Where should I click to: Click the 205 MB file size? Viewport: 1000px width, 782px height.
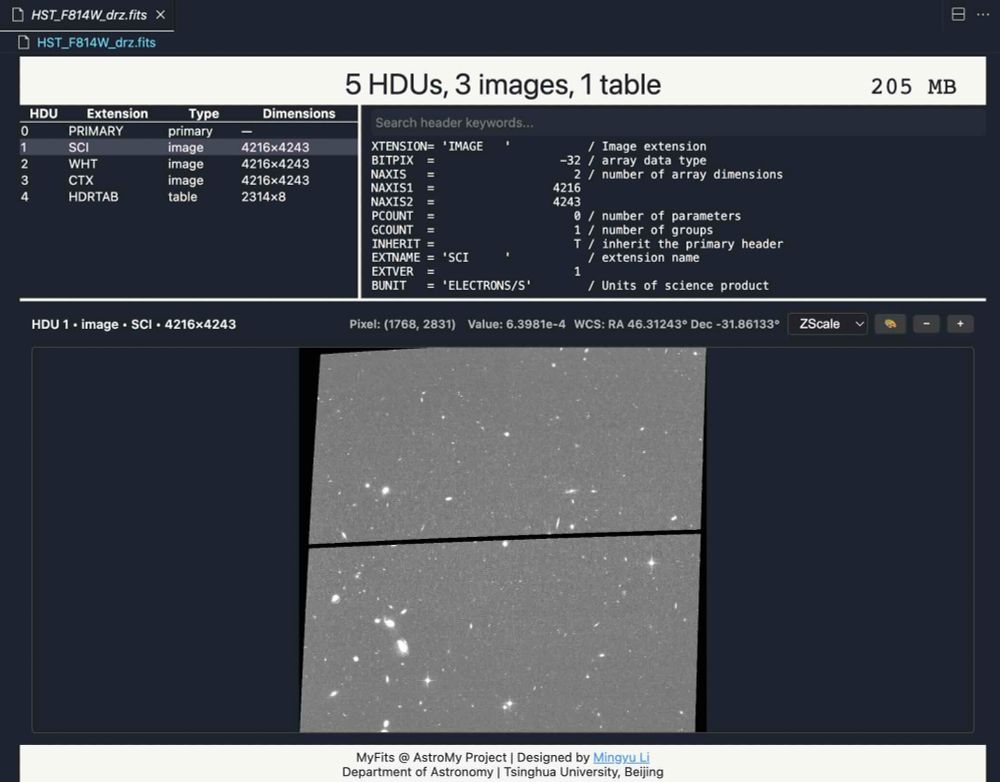click(x=913, y=86)
